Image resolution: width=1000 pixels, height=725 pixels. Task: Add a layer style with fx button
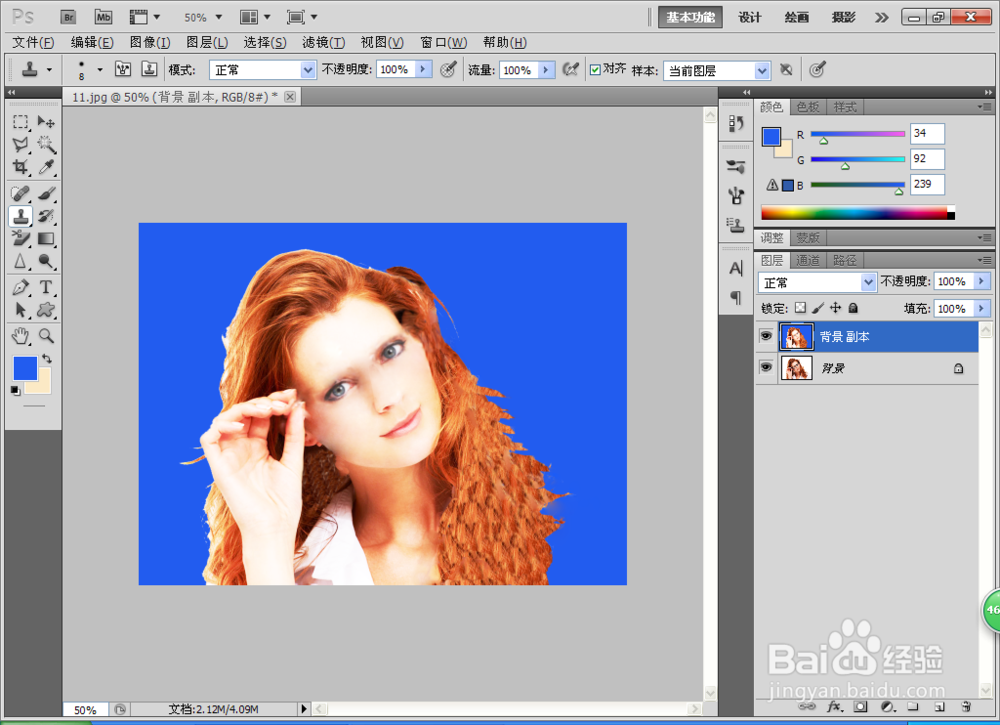pos(834,707)
